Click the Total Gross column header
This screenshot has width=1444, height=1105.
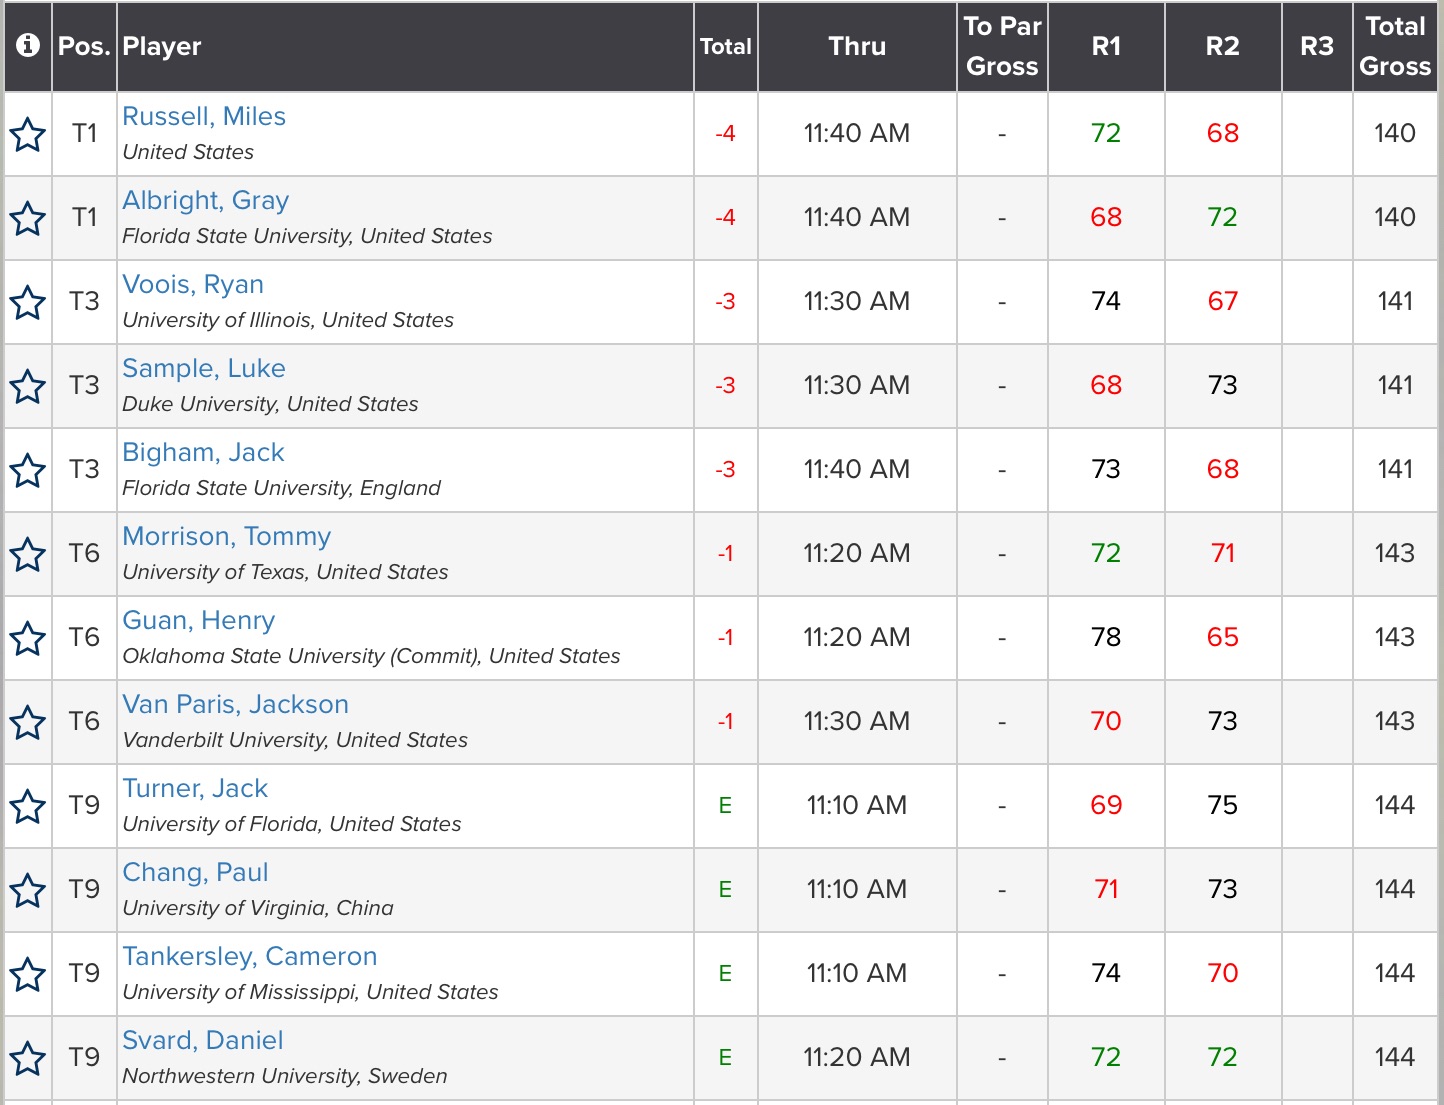click(1394, 47)
